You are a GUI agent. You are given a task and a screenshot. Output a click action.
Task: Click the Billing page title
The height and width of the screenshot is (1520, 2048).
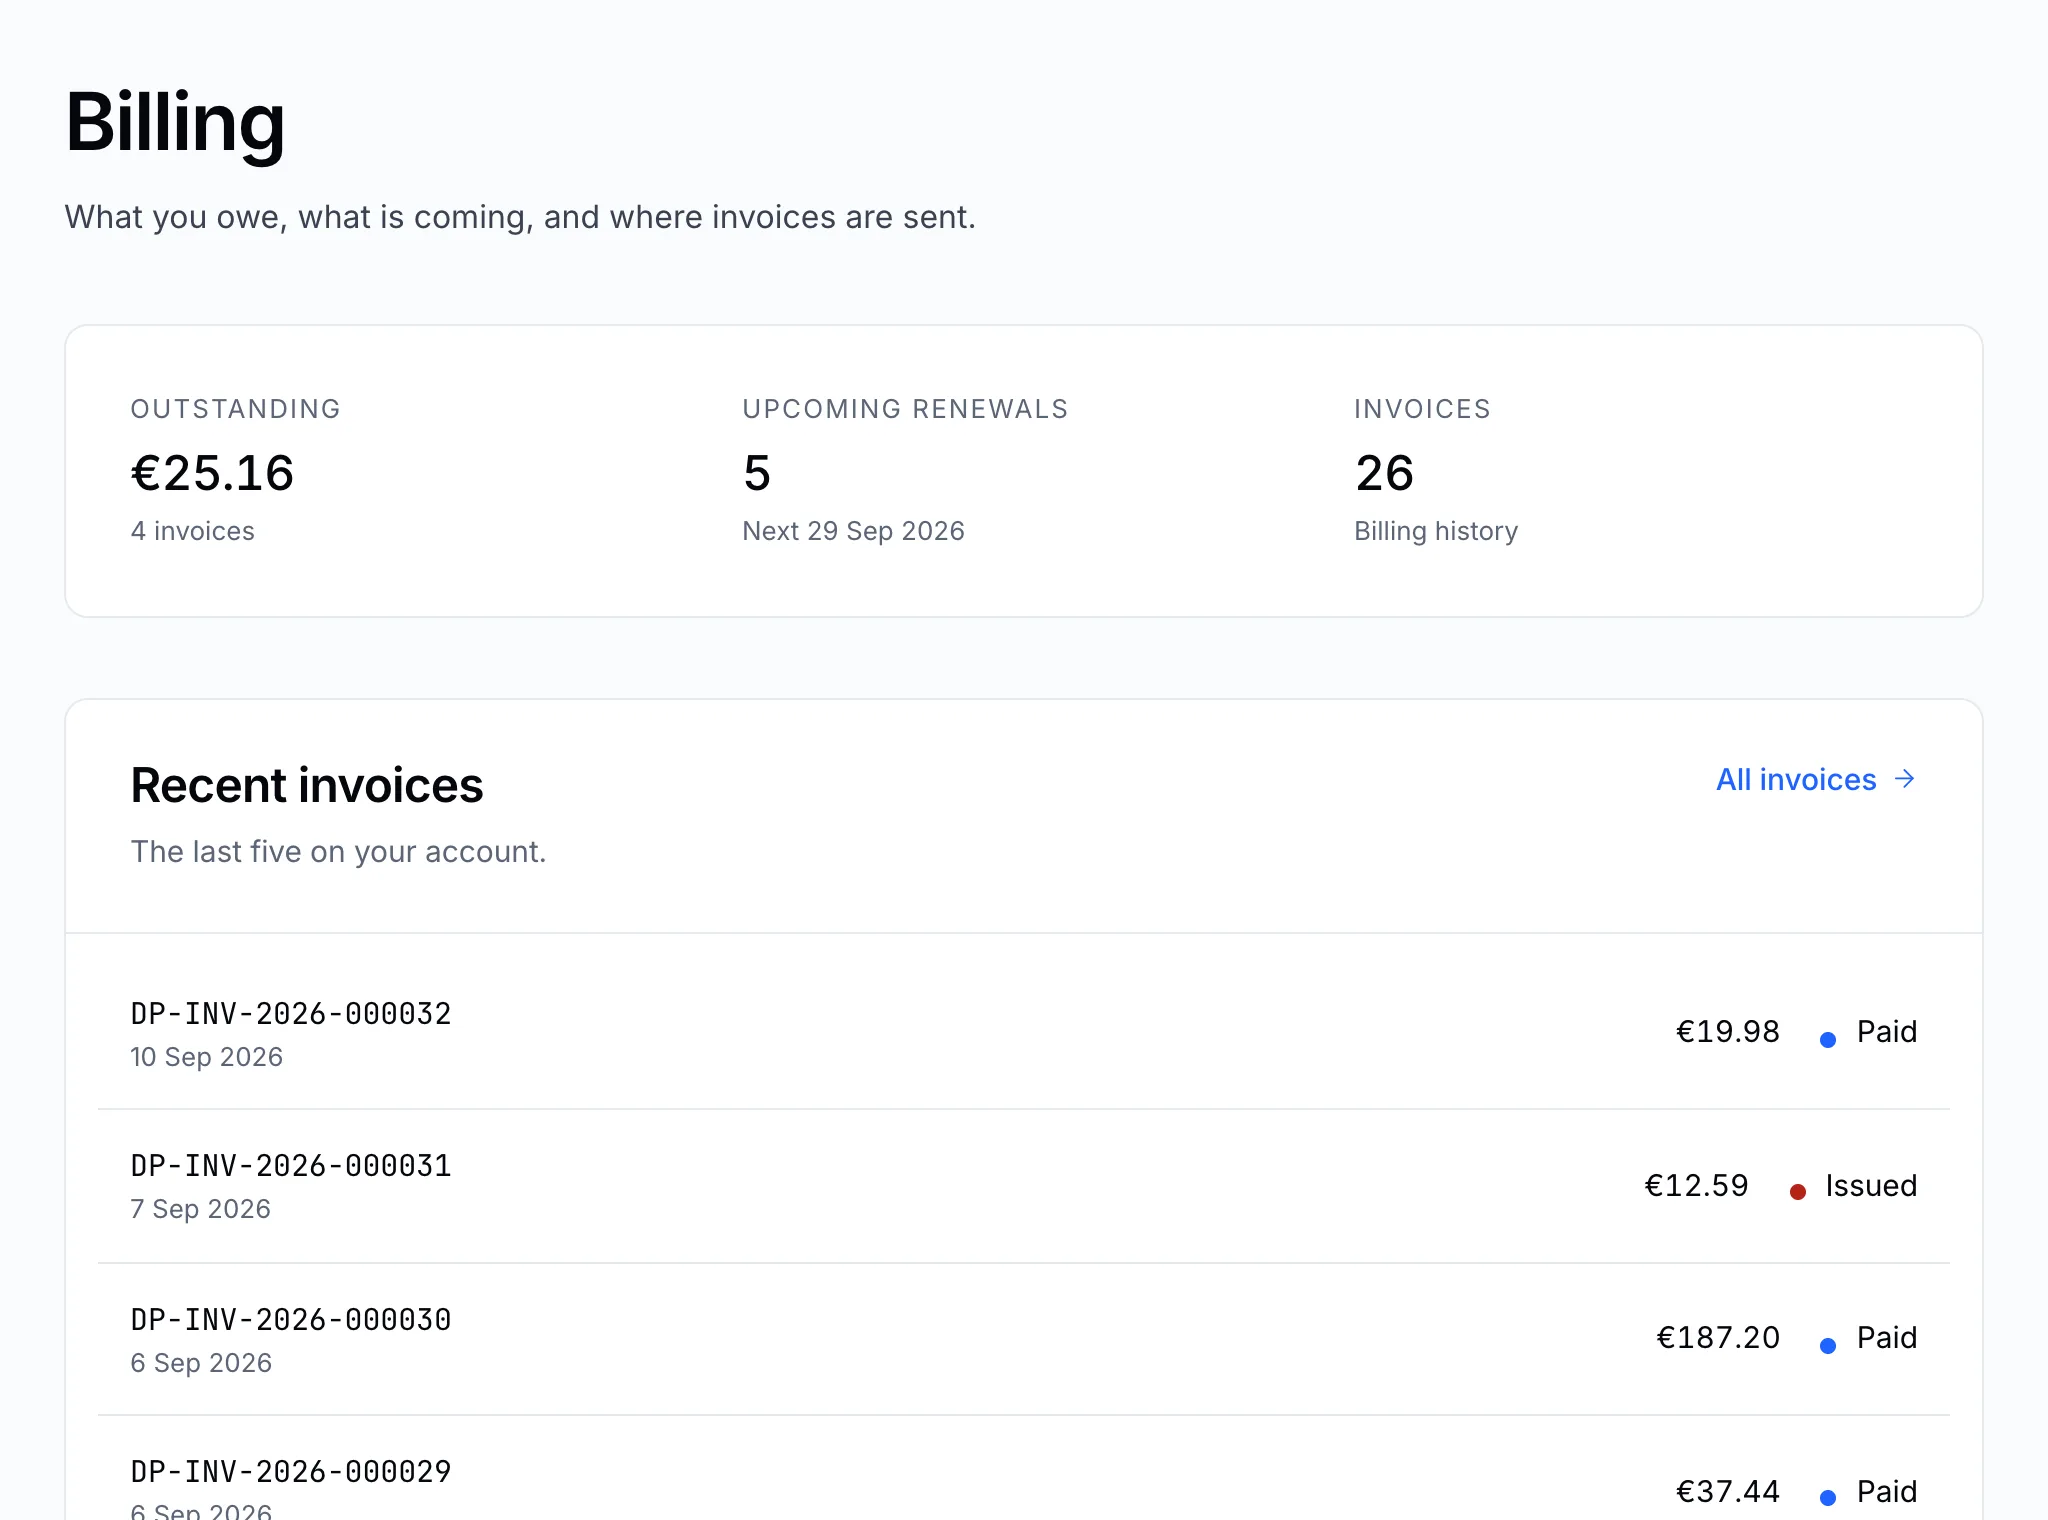coord(175,123)
